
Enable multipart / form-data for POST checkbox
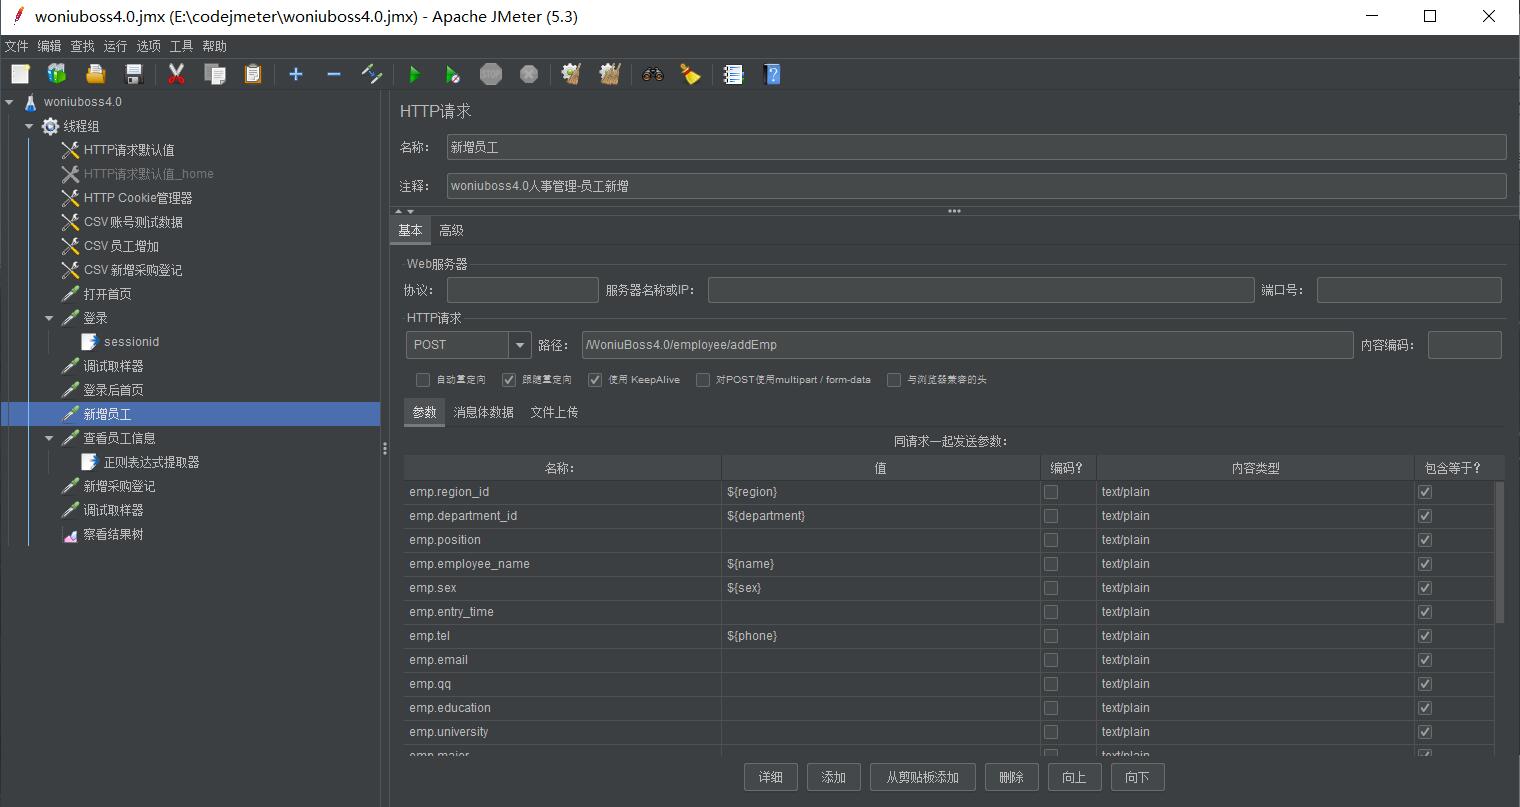tap(703, 380)
